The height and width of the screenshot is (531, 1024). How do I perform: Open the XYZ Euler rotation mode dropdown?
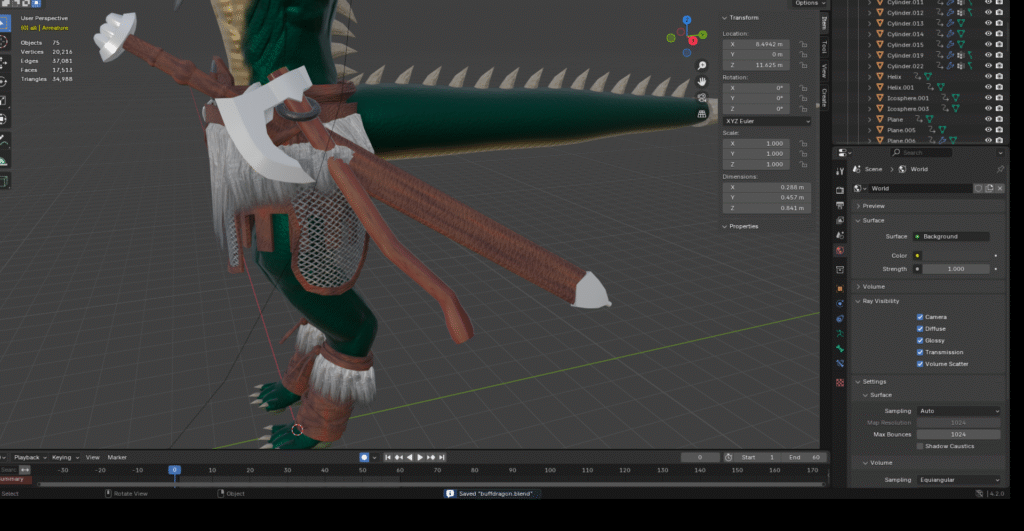tap(767, 121)
